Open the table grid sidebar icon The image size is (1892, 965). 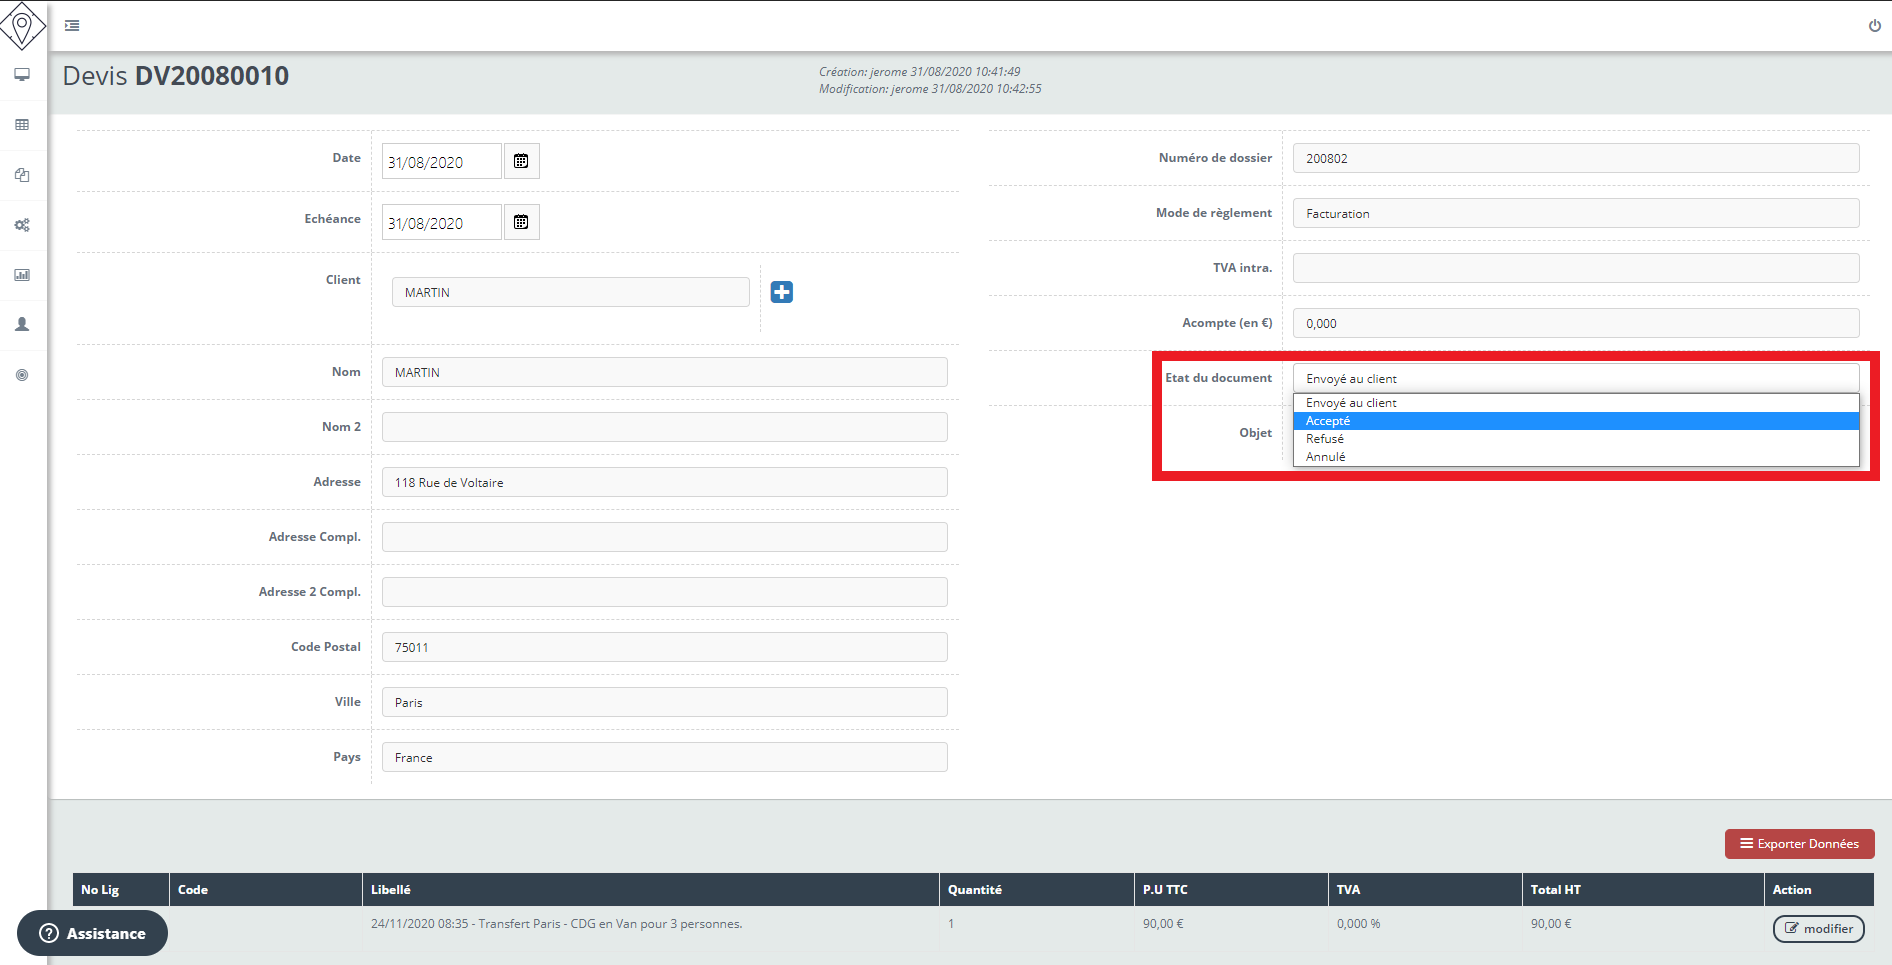tap(22, 125)
